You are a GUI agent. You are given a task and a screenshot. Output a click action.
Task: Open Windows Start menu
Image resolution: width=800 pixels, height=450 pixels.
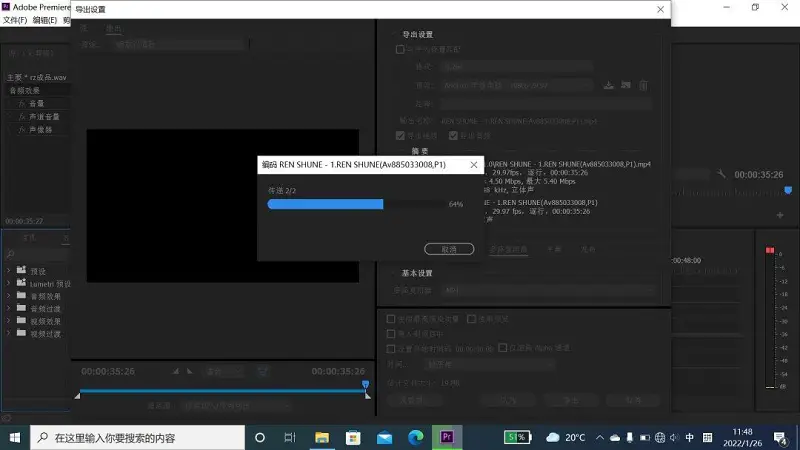tap(15, 438)
